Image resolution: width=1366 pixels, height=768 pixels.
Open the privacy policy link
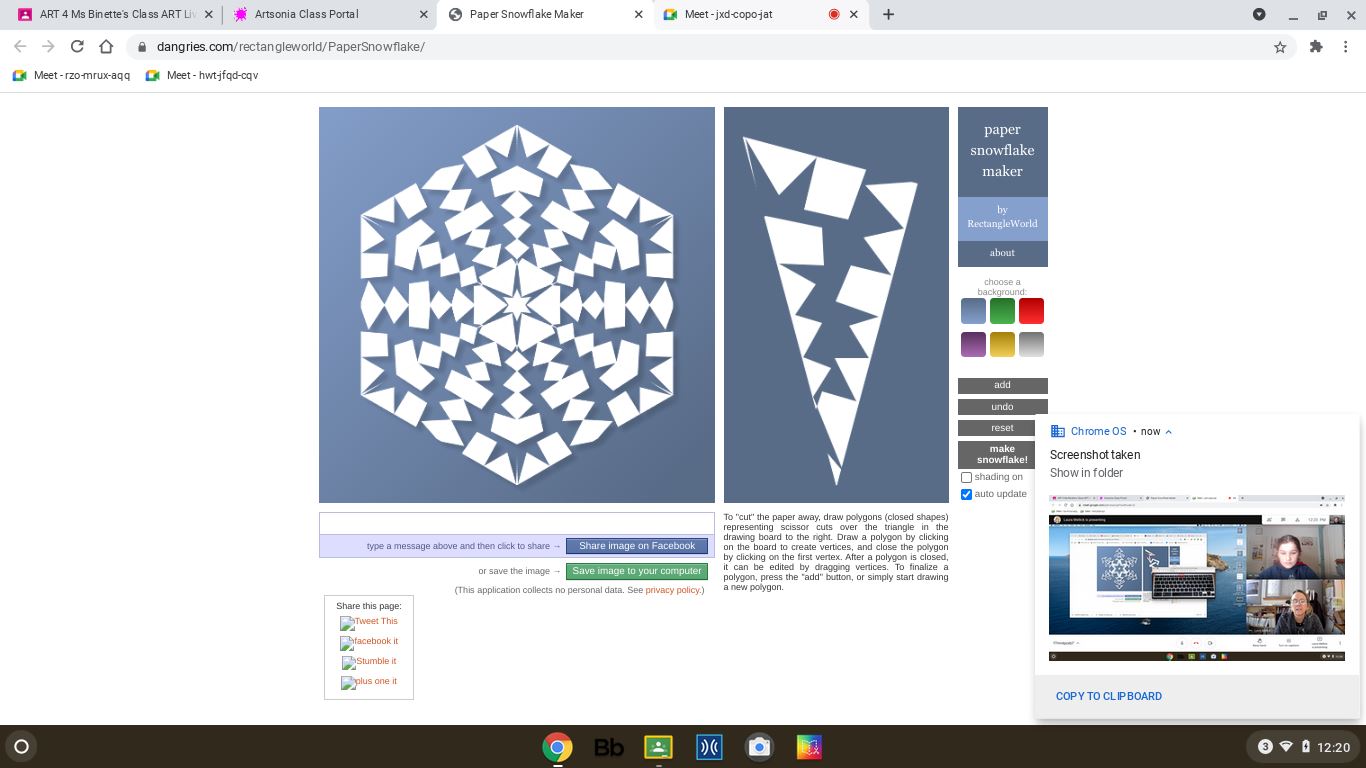672,590
